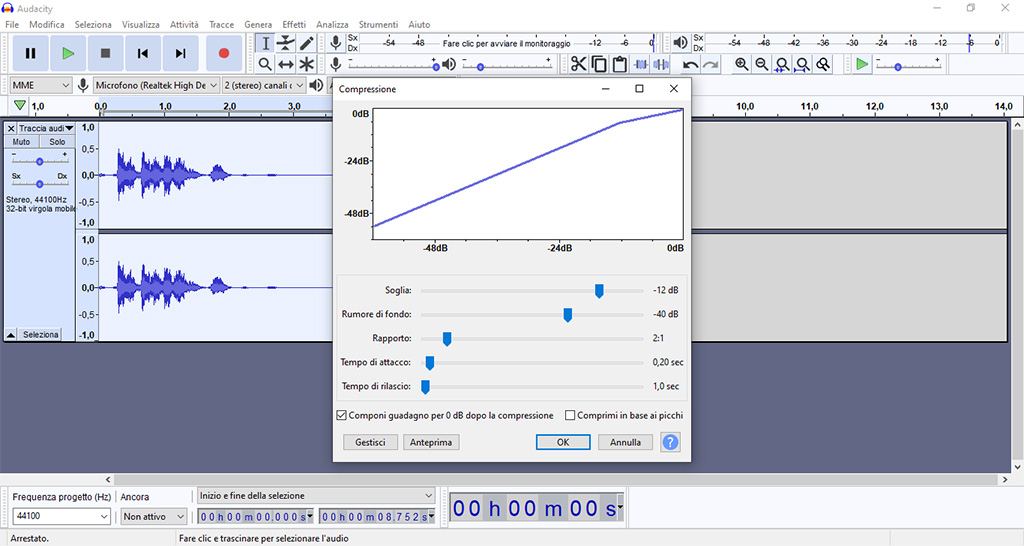The image size is (1024, 546).
Task: Click the Trim audio icon
Action: (x=641, y=64)
